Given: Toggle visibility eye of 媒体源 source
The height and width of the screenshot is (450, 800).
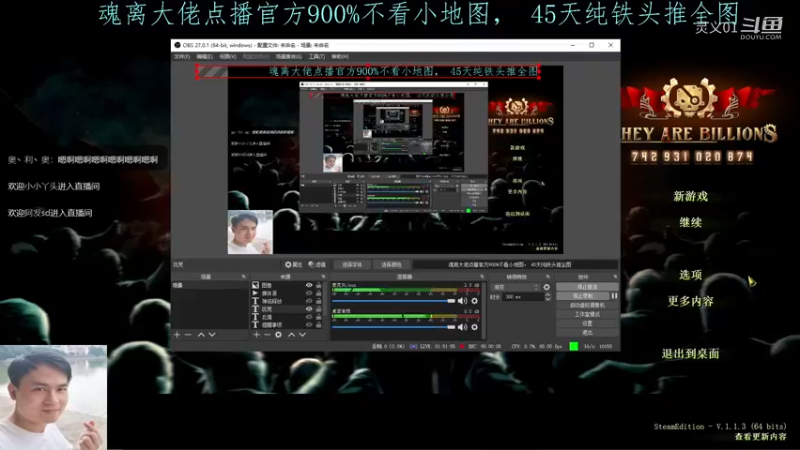Looking at the screenshot, I should coord(309,293).
